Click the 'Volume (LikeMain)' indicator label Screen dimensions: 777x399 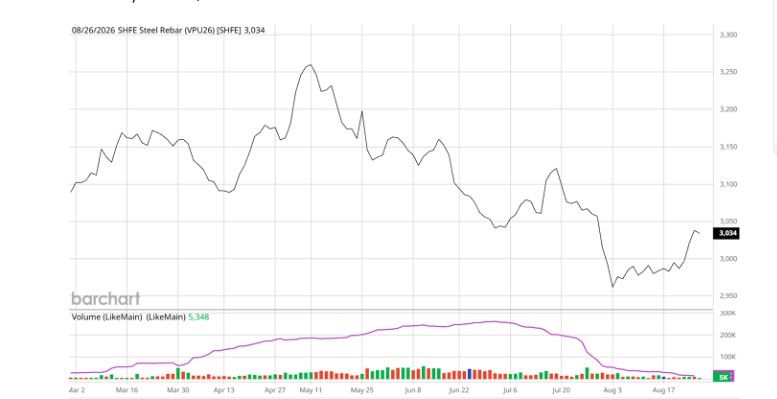click(x=107, y=317)
